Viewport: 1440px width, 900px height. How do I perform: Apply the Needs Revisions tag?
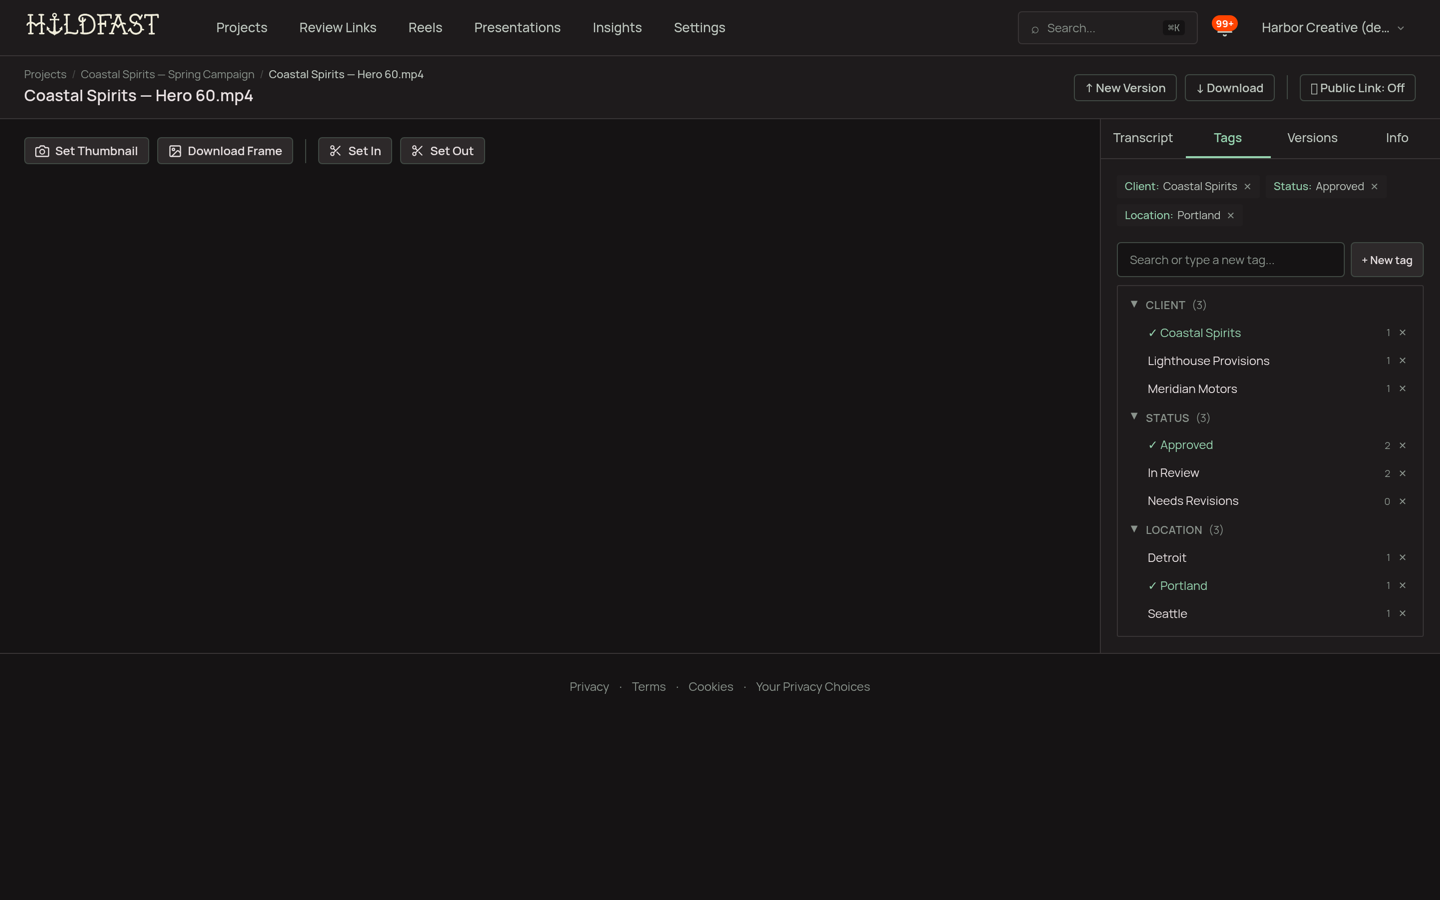pyautogui.click(x=1193, y=501)
